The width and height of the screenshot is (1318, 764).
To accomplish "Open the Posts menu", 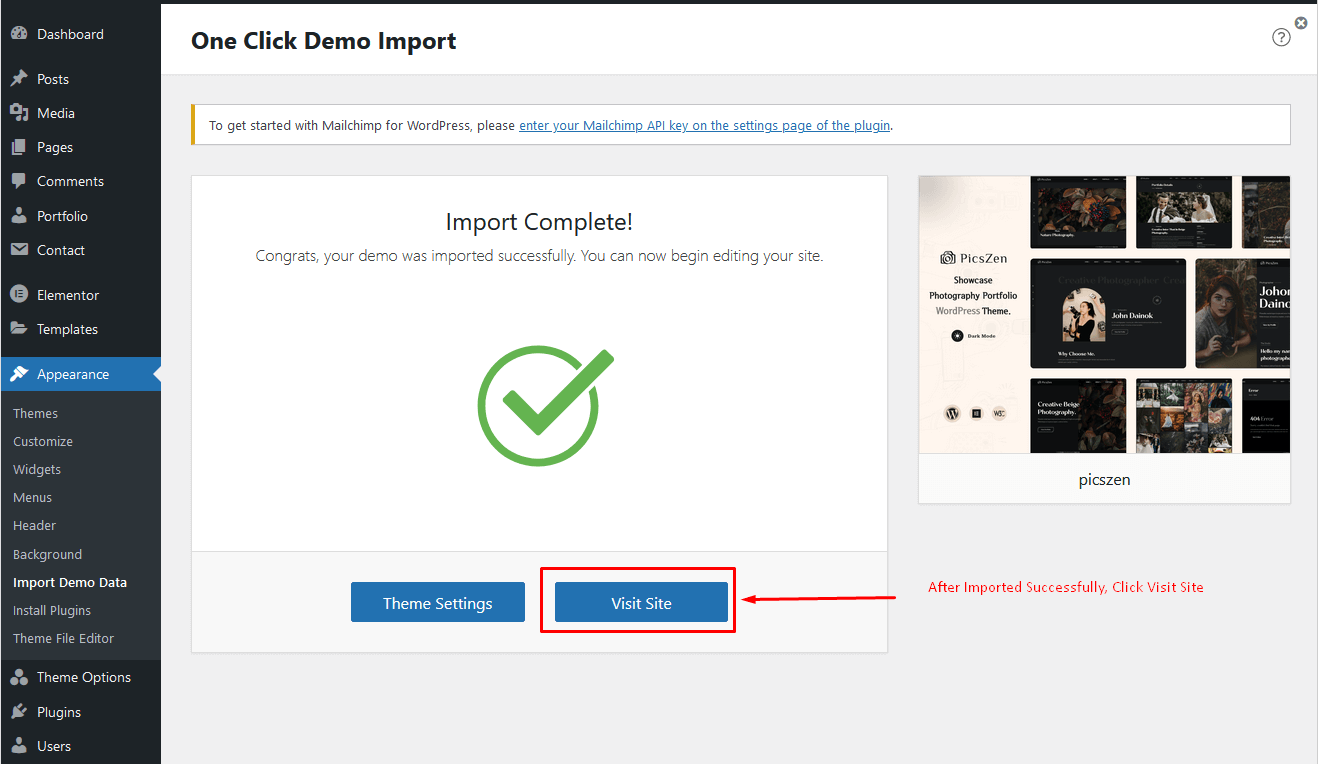I will pos(53,79).
